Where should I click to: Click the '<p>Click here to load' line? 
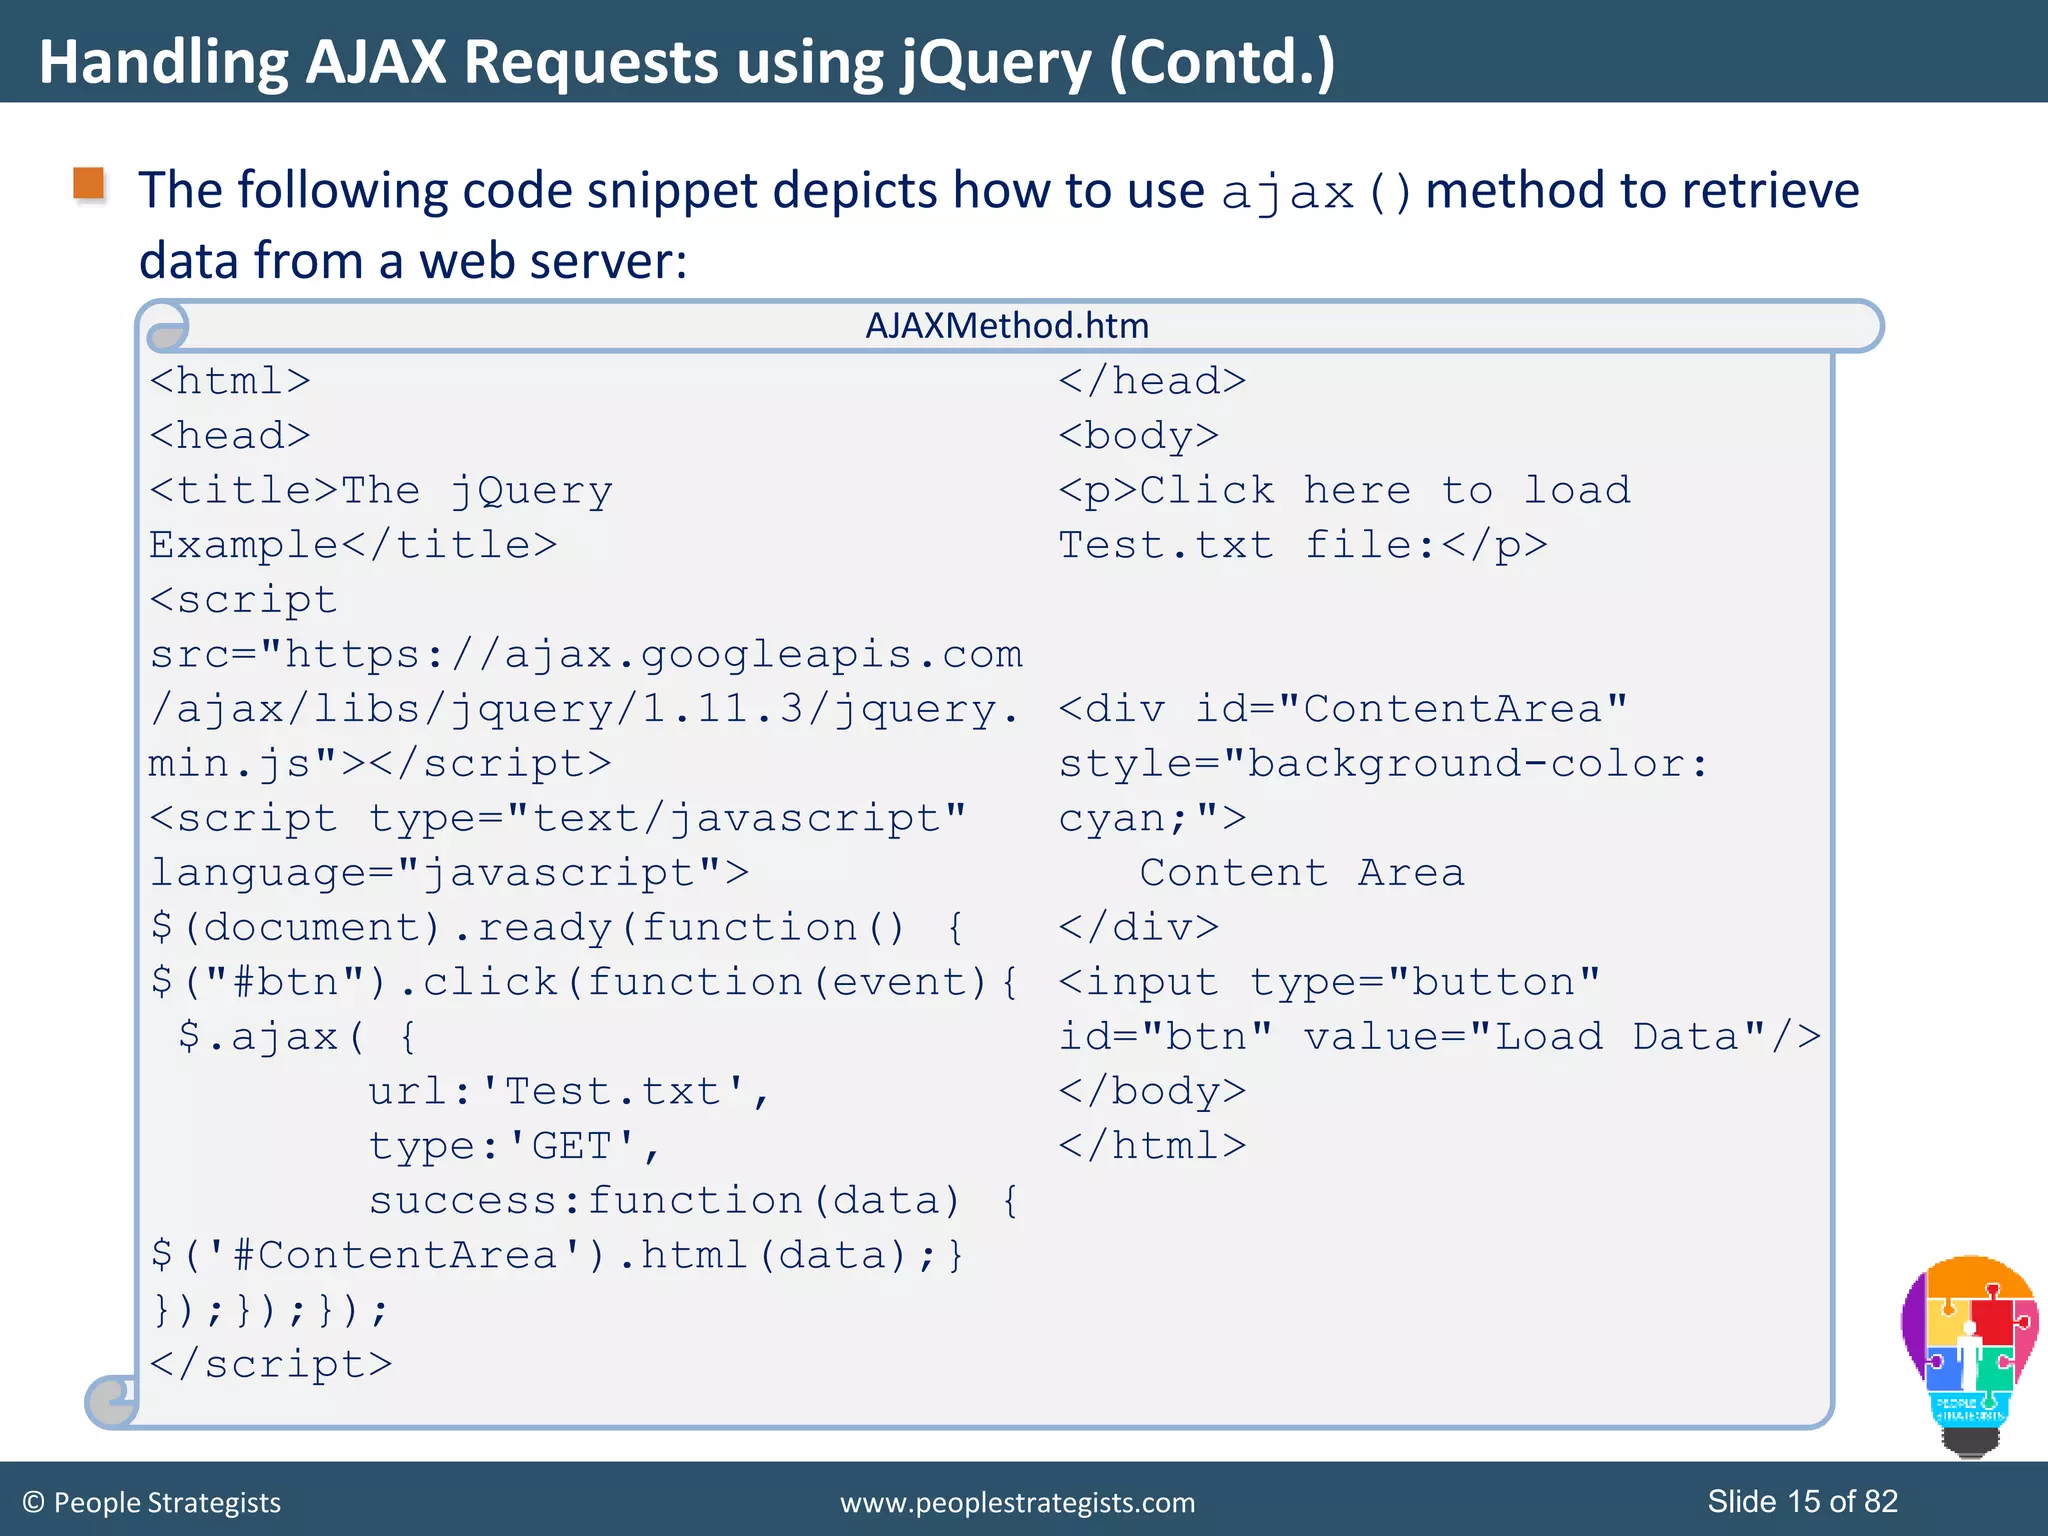point(1345,491)
